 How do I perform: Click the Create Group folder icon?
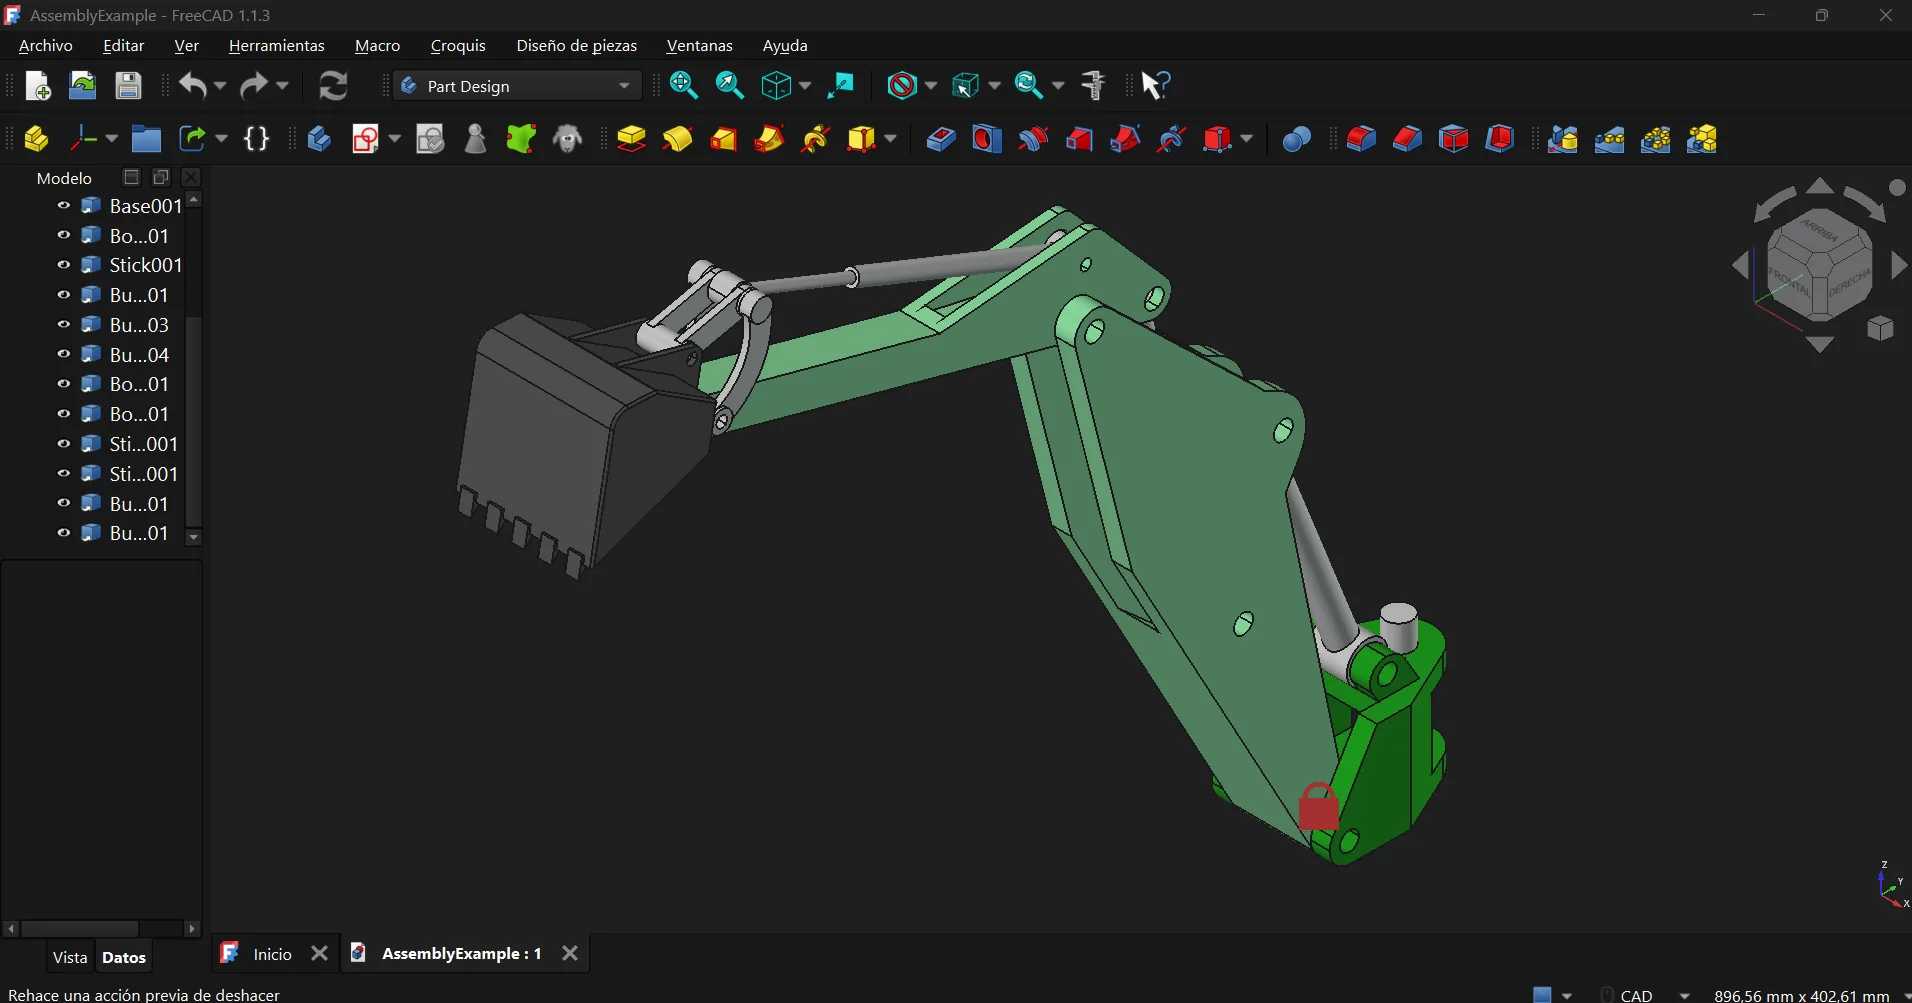[x=146, y=139]
